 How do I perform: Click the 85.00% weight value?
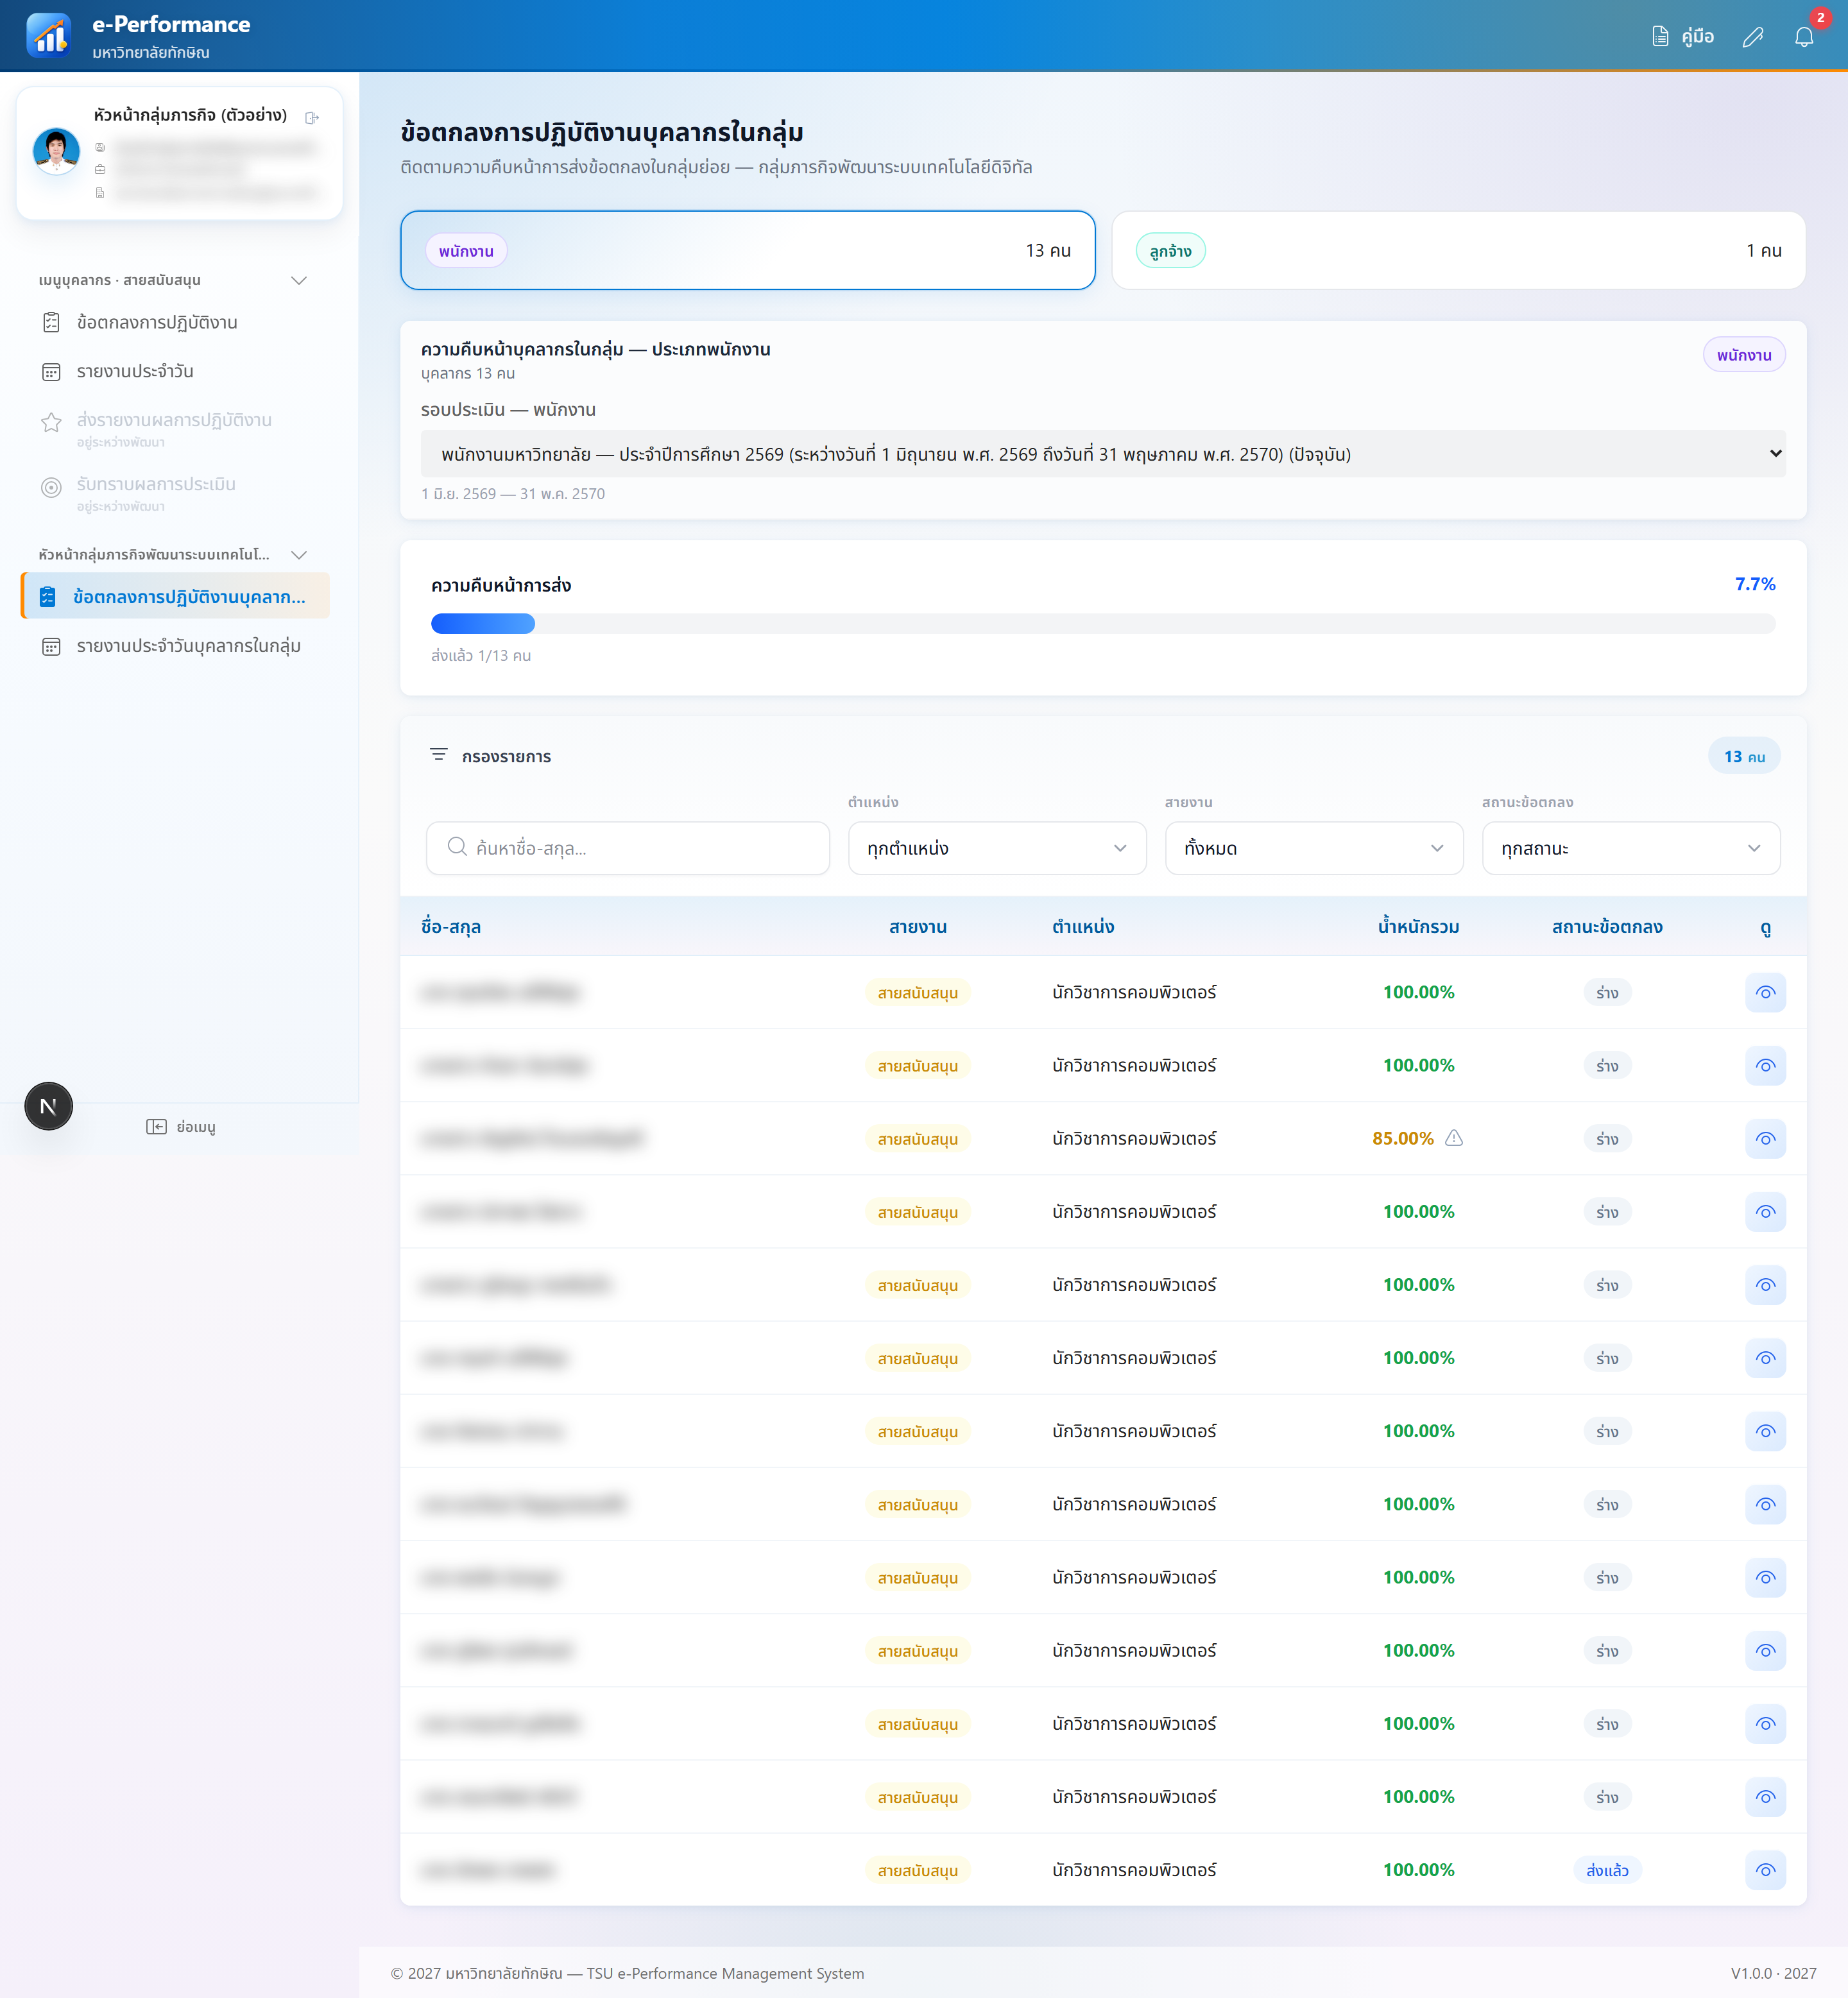point(1403,1138)
